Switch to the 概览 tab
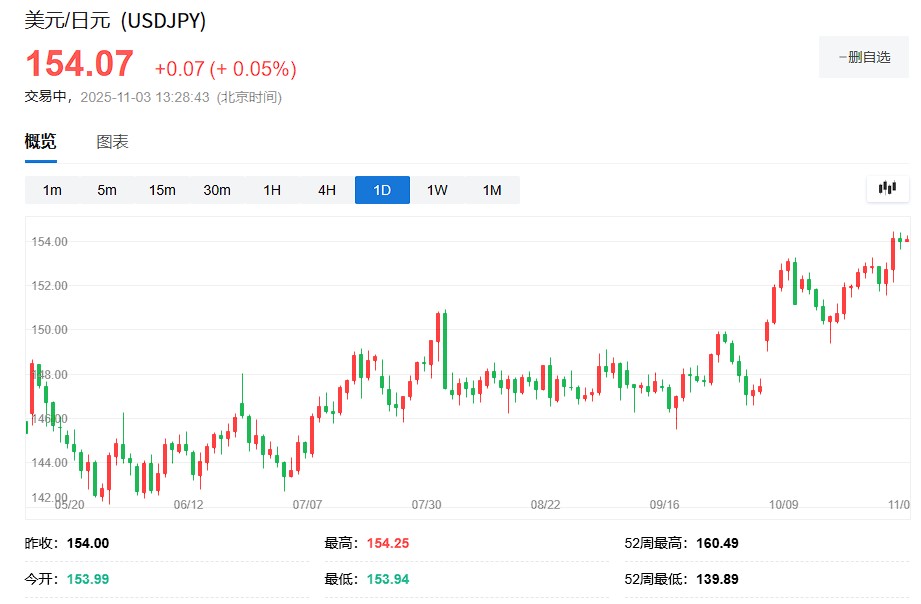921x604 pixels. 41,142
